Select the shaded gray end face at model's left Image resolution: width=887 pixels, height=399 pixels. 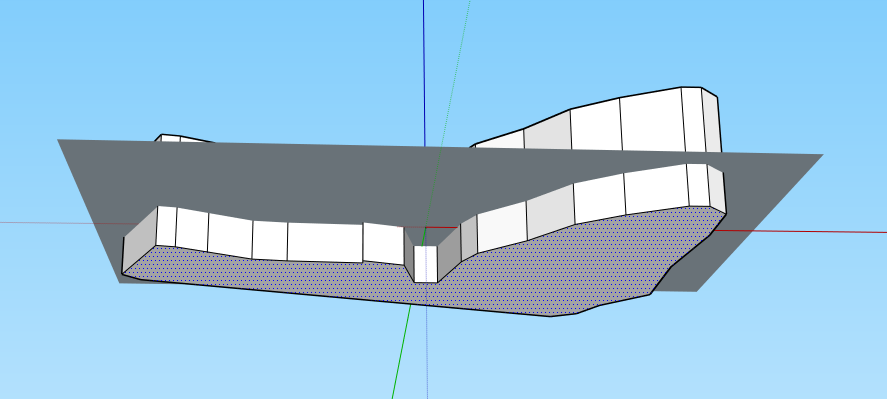pyautogui.click(x=139, y=241)
